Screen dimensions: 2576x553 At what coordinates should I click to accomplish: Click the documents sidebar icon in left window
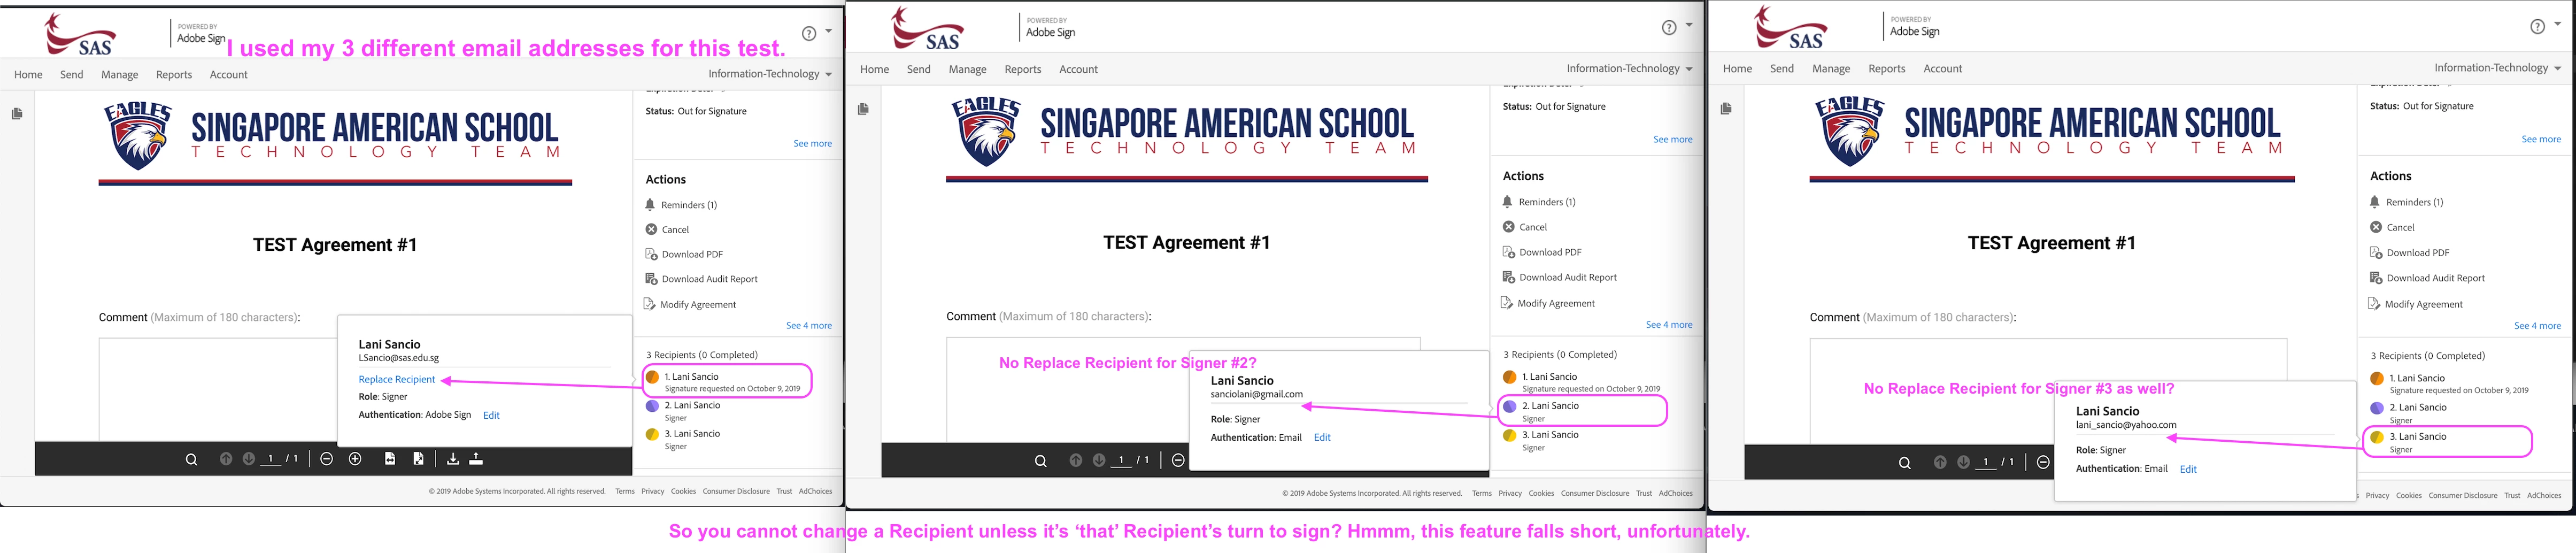click(x=17, y=114)
